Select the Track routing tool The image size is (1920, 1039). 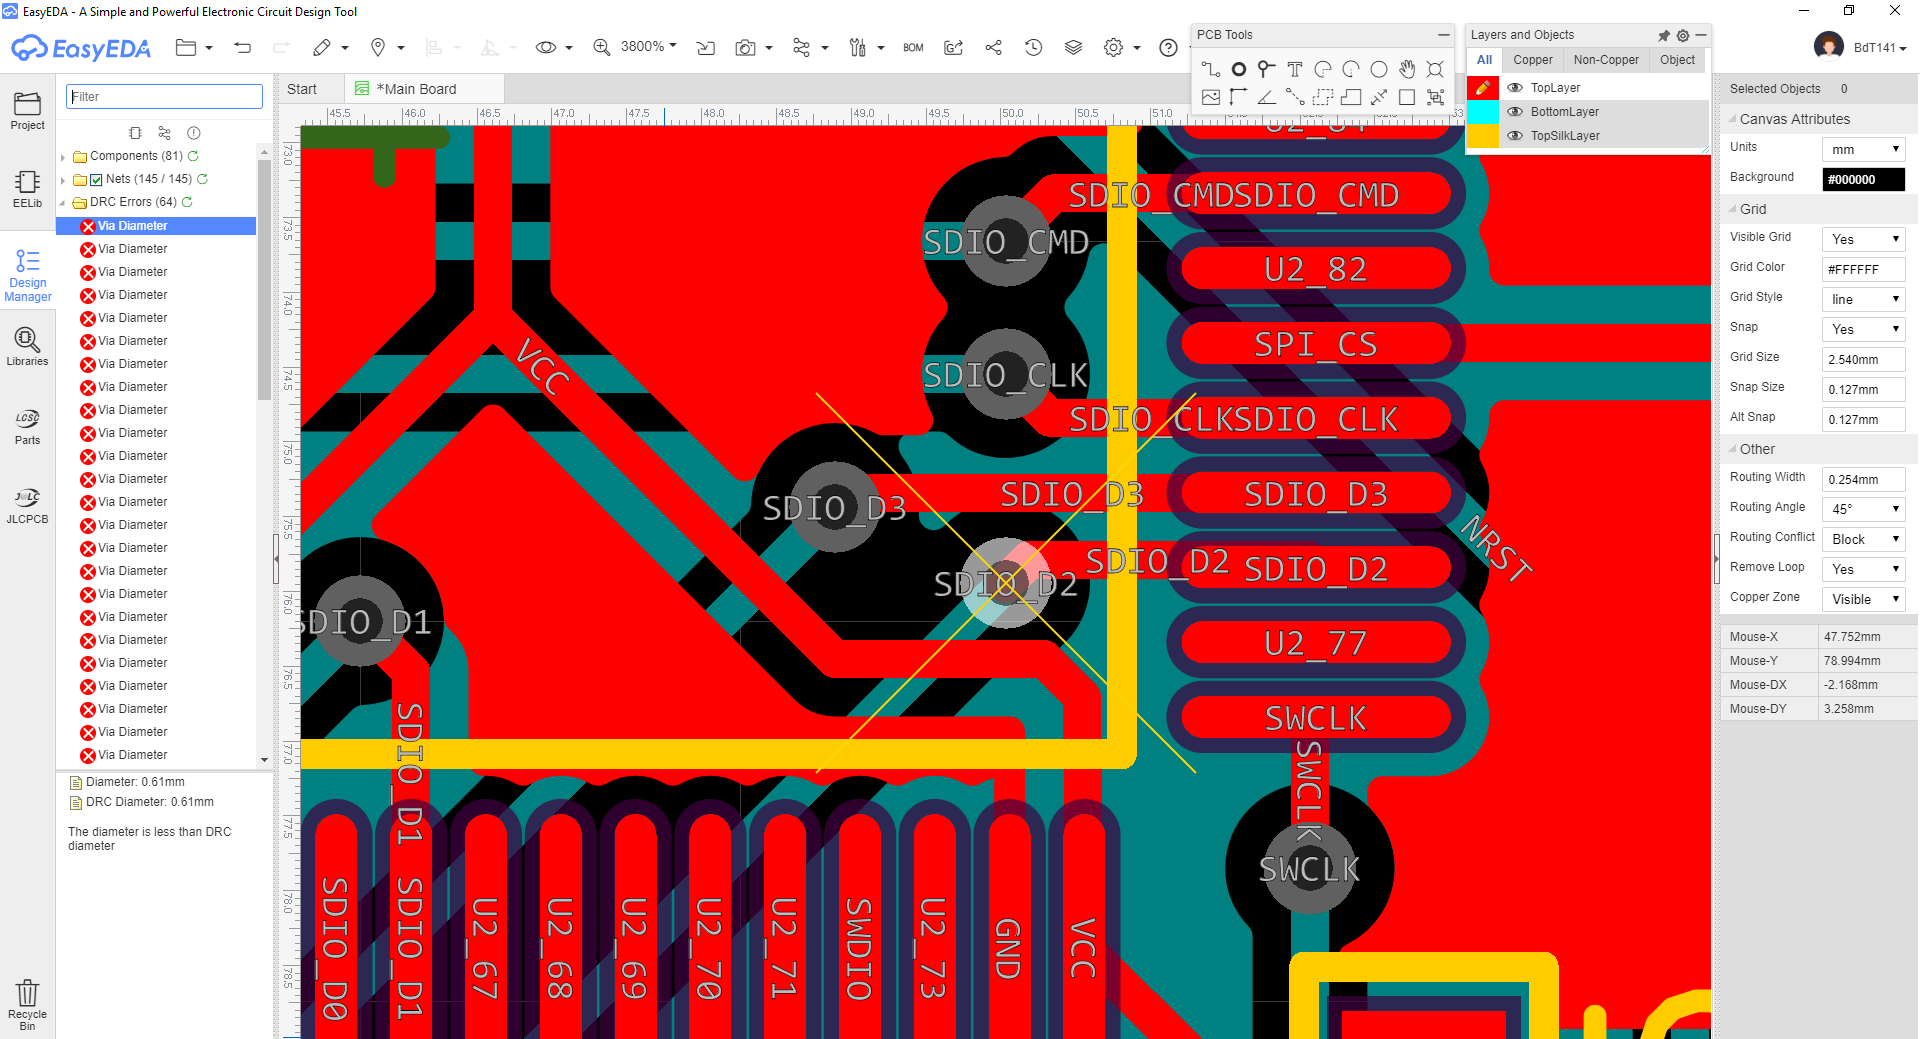click(x=1211, y=69)
